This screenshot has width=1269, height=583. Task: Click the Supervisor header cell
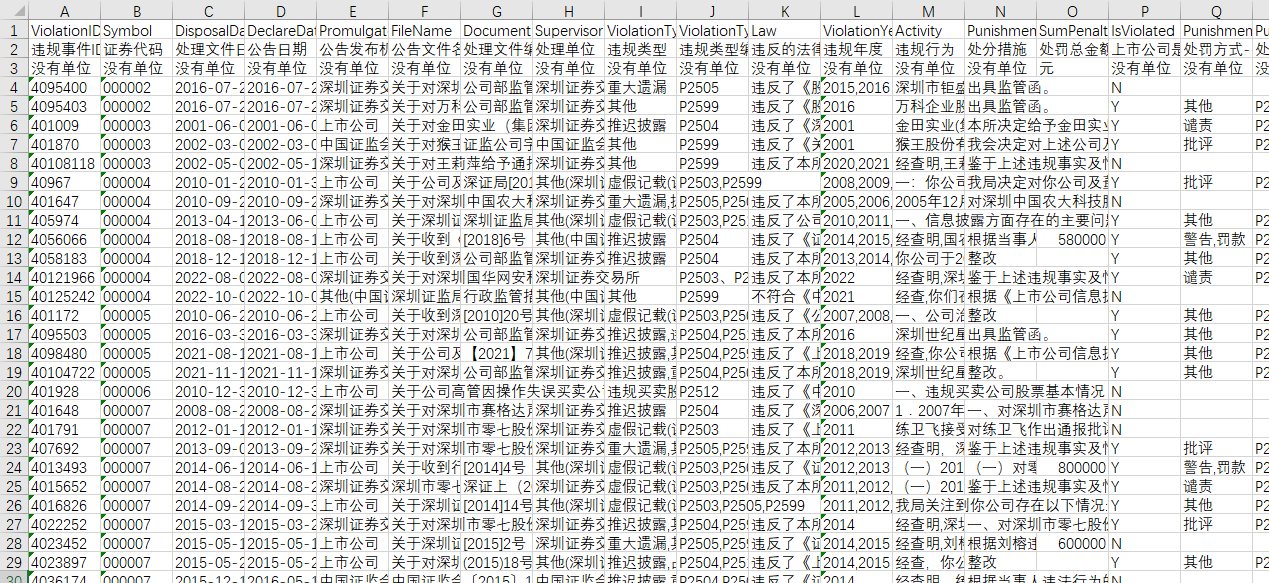568,31
